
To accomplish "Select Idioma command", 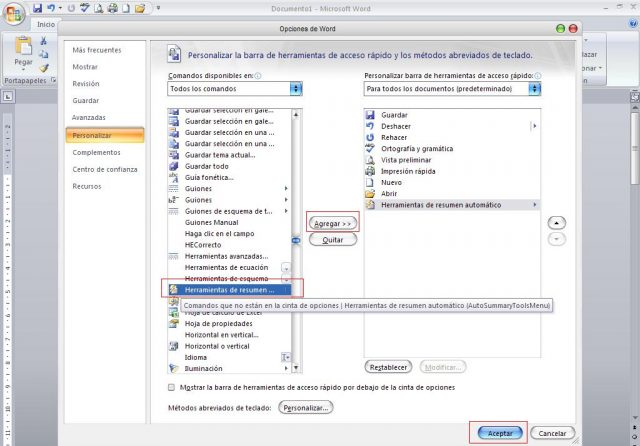I will [229, 357].
